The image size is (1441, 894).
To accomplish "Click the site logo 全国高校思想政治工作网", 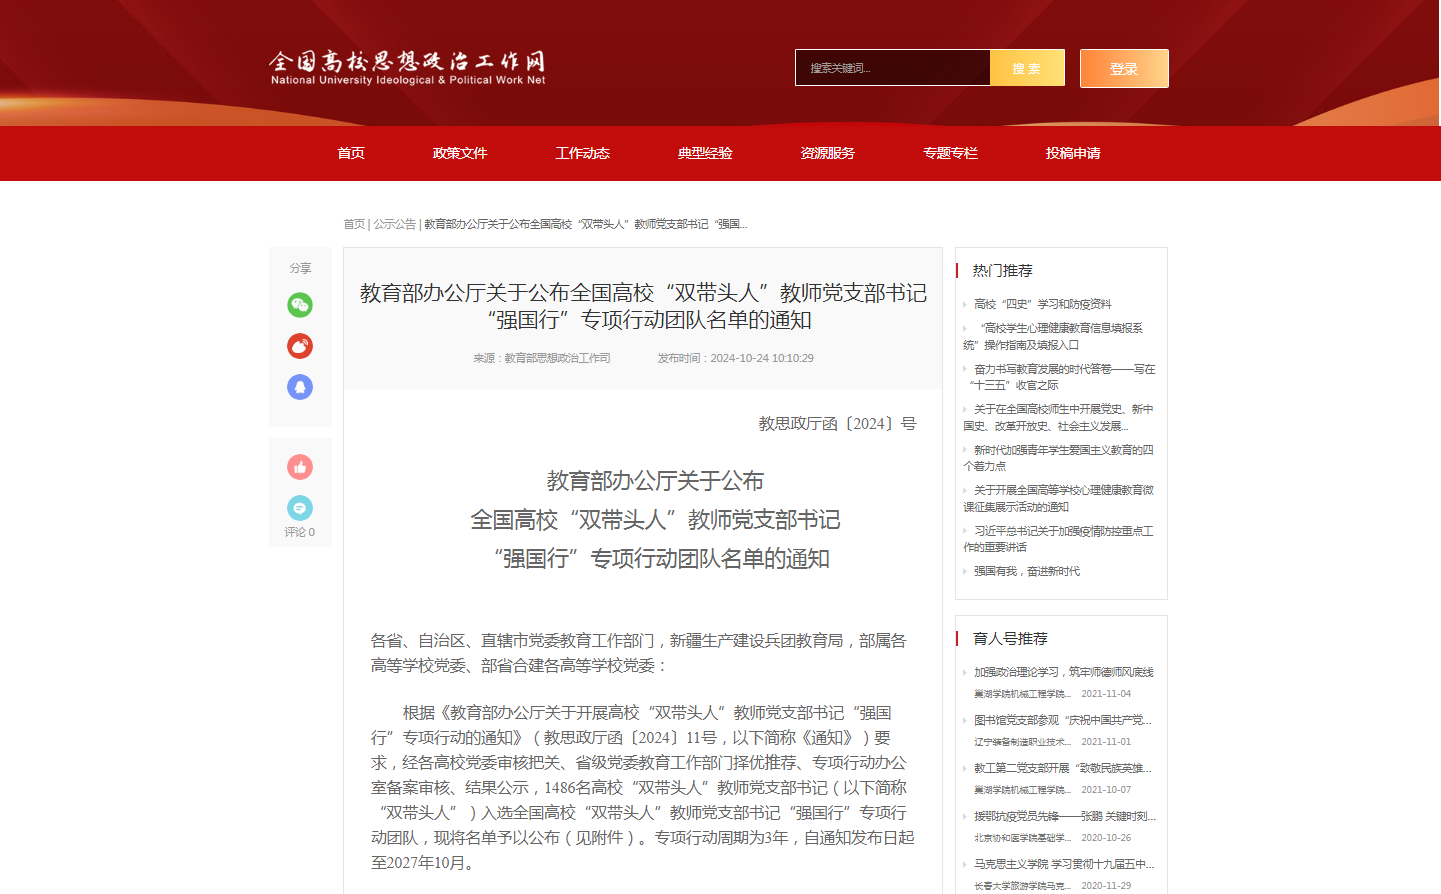I will click(x=407, y=68).
